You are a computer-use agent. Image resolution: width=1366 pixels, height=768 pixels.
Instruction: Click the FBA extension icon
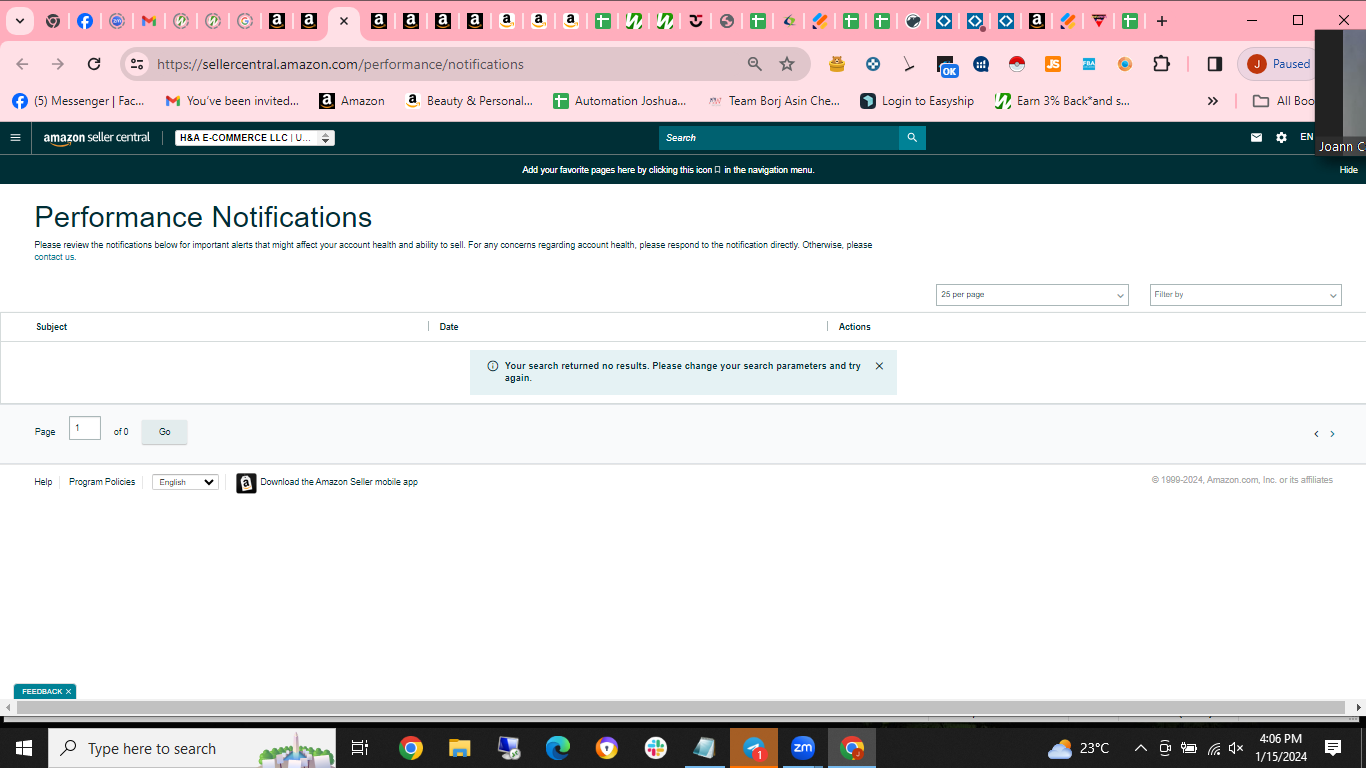(x=1089, y=64)
